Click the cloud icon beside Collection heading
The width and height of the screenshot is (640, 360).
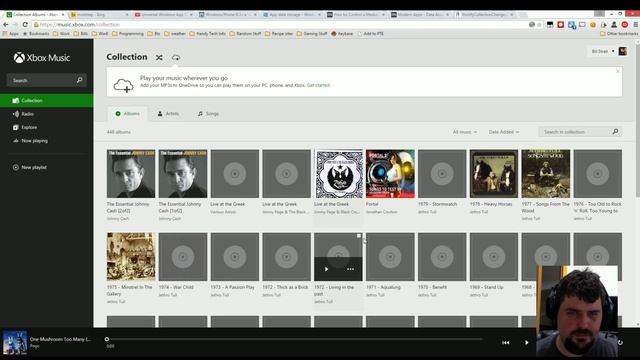(x=176, y=58)
